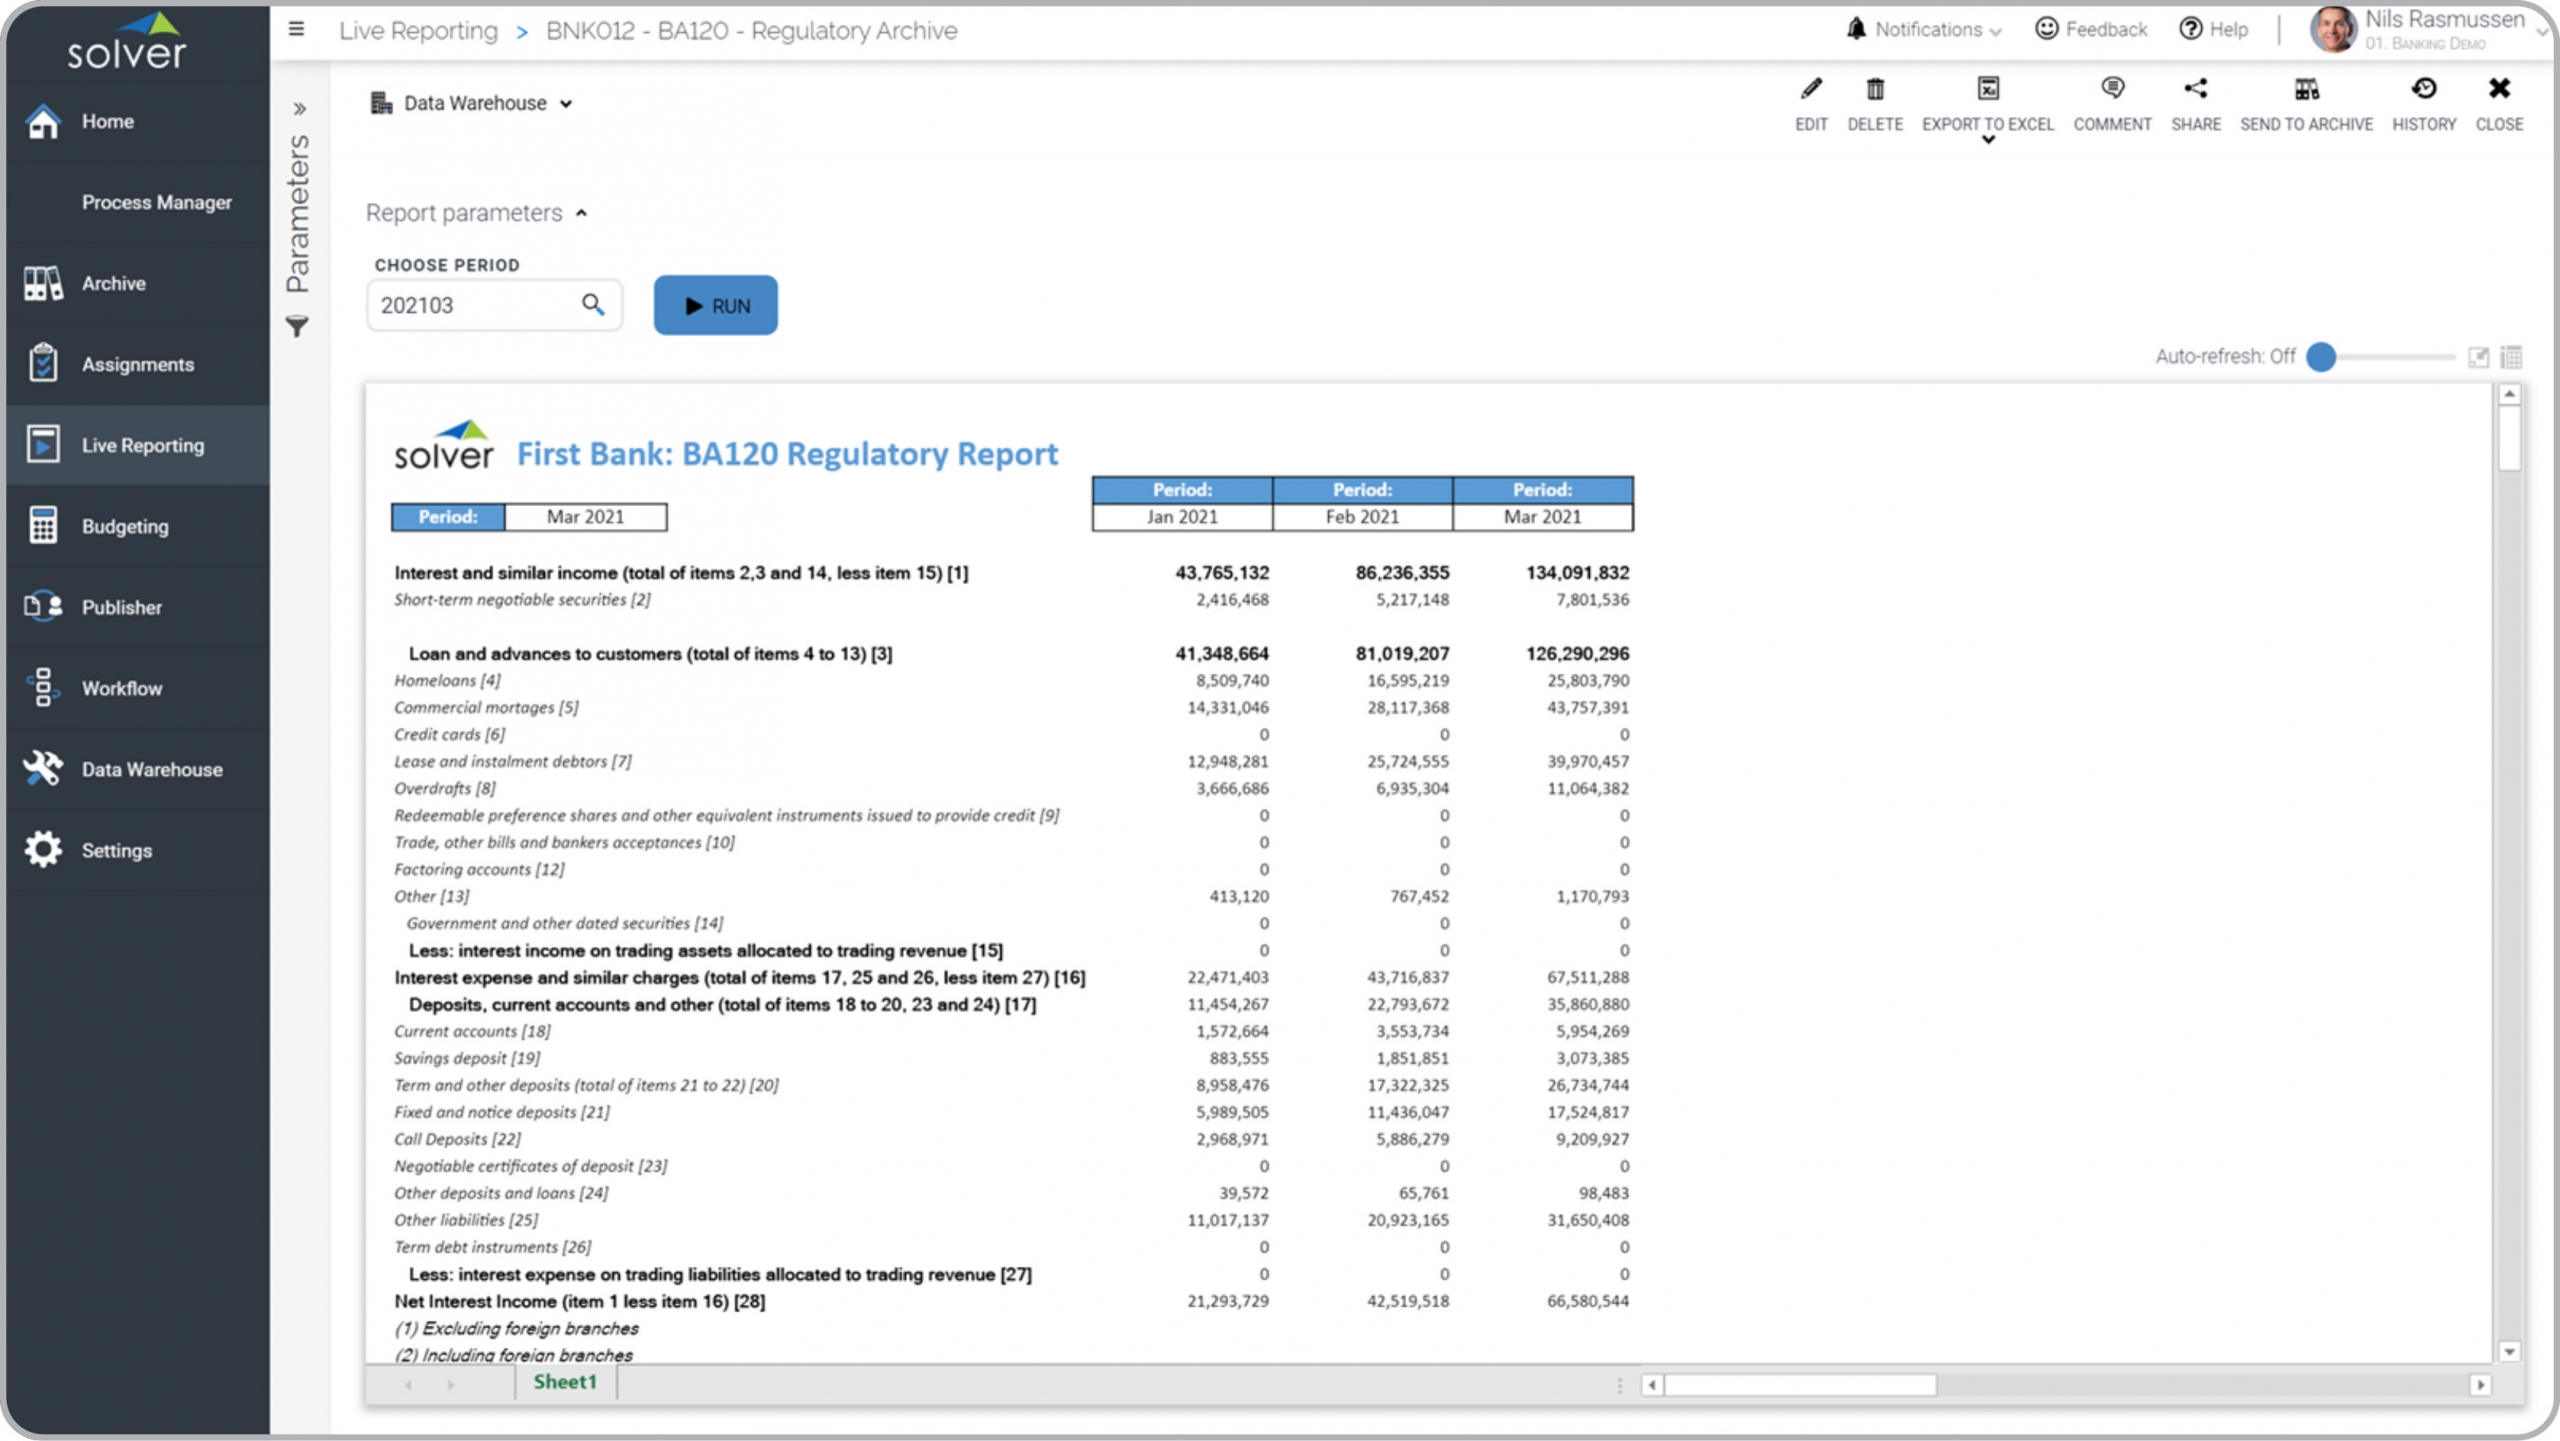Viewport: 2560px width, 1441px height.
Task: Send report to Archive
Action: point(2307,100)
